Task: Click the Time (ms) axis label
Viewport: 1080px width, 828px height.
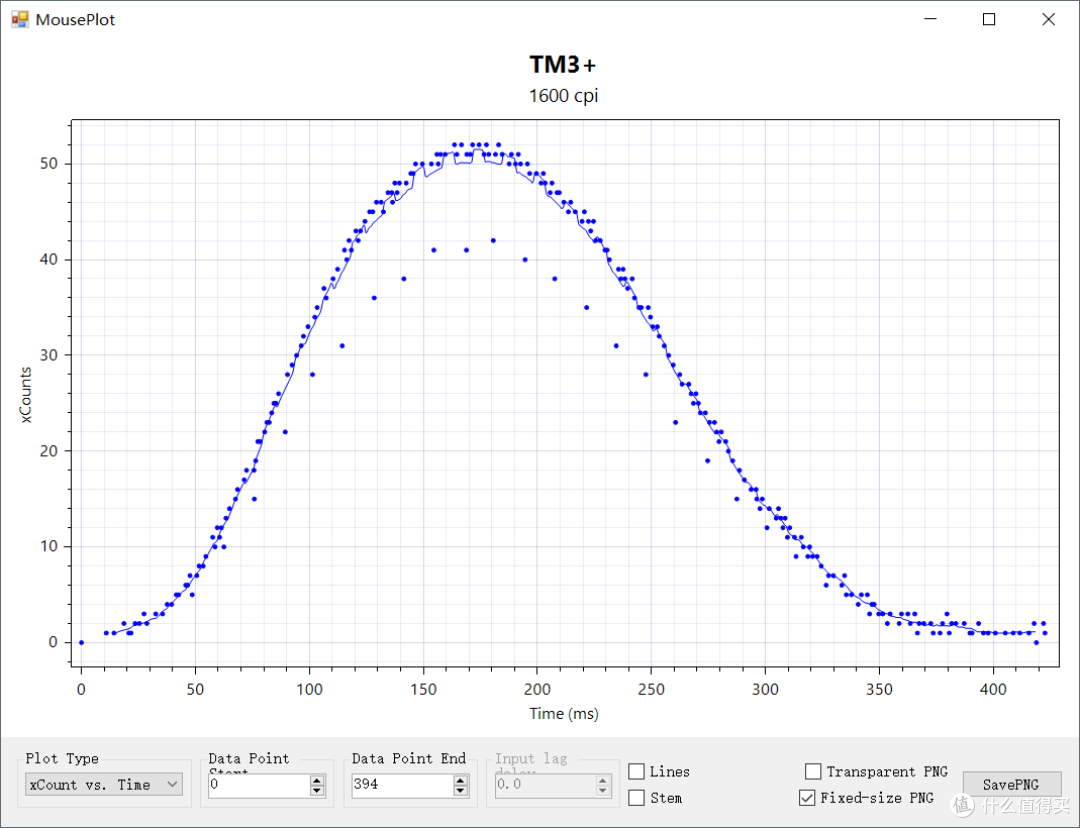Action: 564,714
